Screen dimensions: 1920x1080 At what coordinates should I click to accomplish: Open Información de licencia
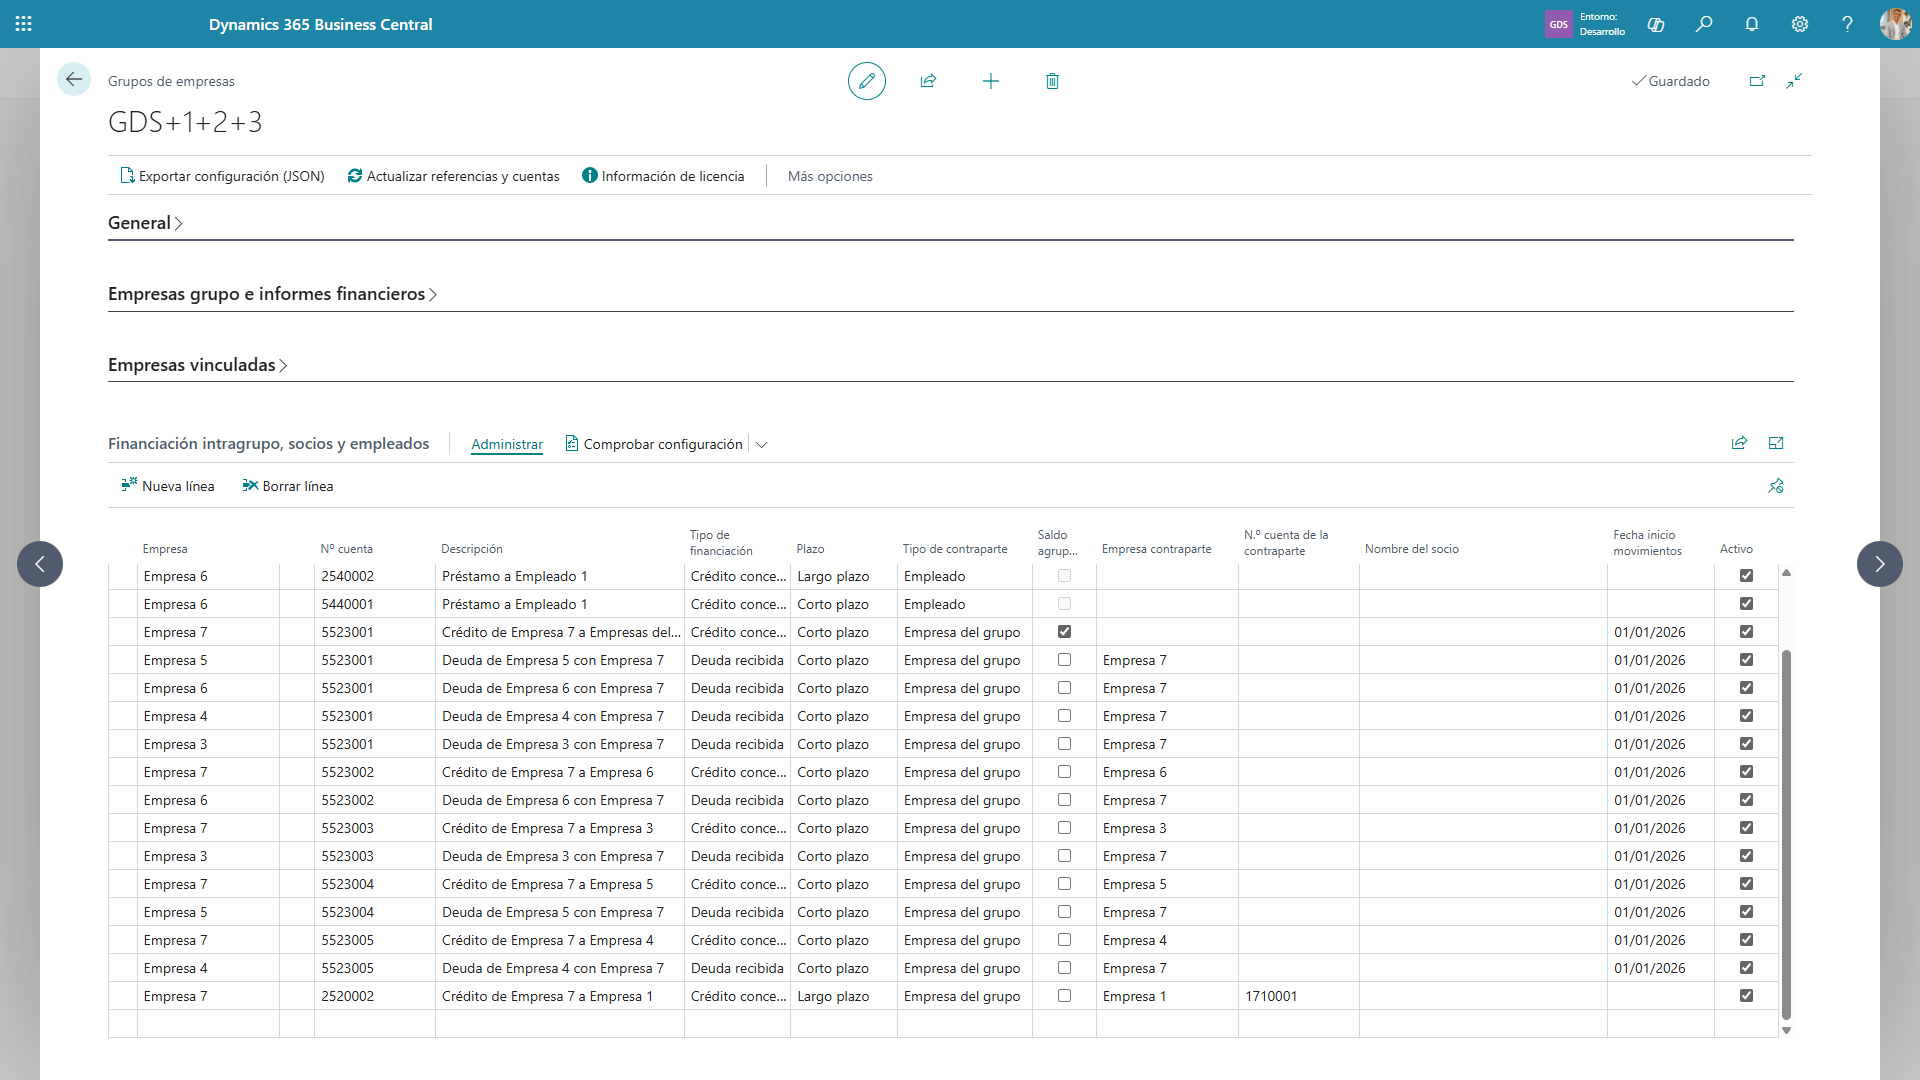pos(663,176)
